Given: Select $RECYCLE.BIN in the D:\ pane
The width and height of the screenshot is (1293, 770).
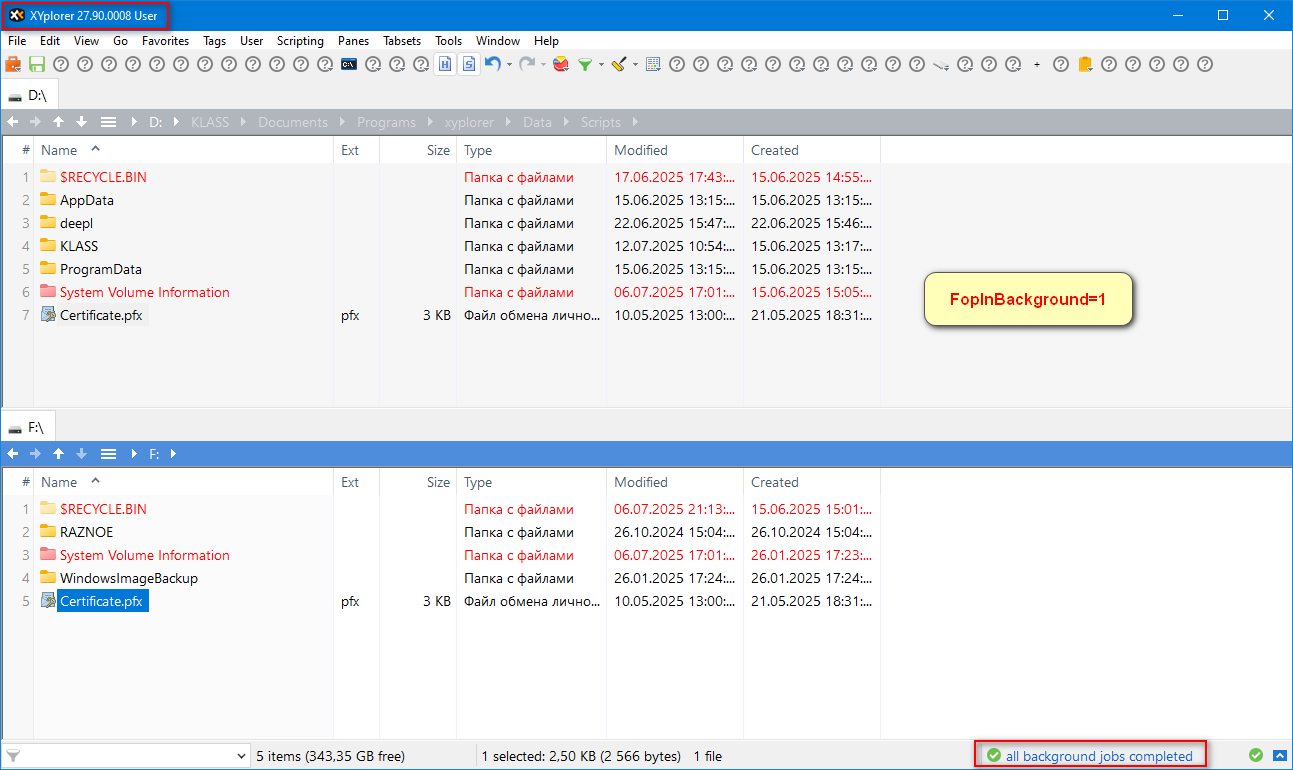Looking at the screenshot, I should click(x=103, y=177).
